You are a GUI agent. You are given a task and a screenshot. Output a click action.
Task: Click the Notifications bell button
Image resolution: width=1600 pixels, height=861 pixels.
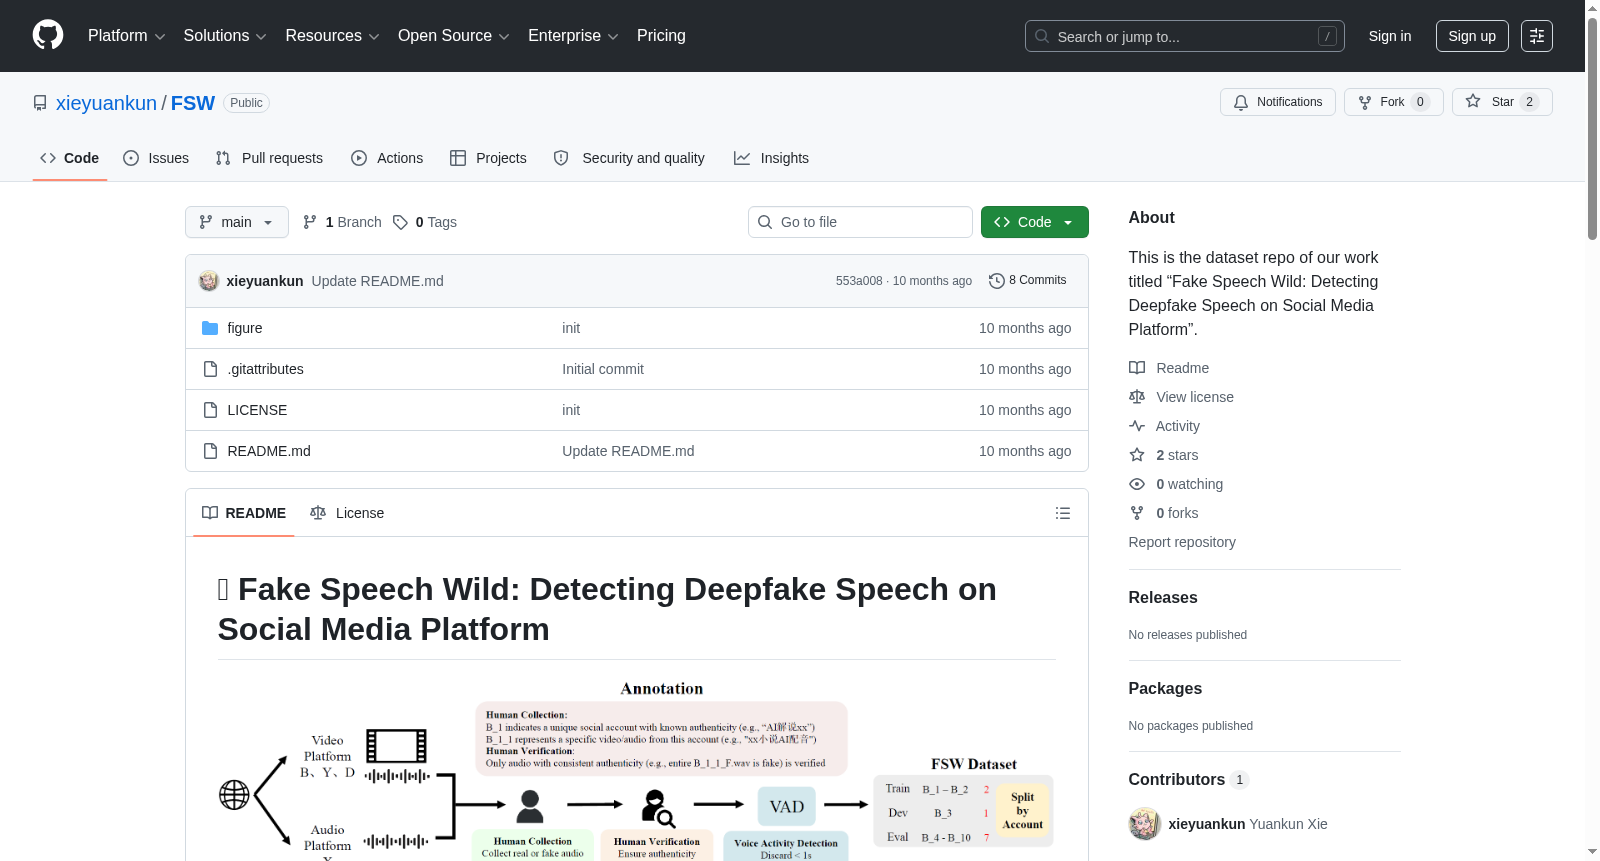click(1277, 102)
